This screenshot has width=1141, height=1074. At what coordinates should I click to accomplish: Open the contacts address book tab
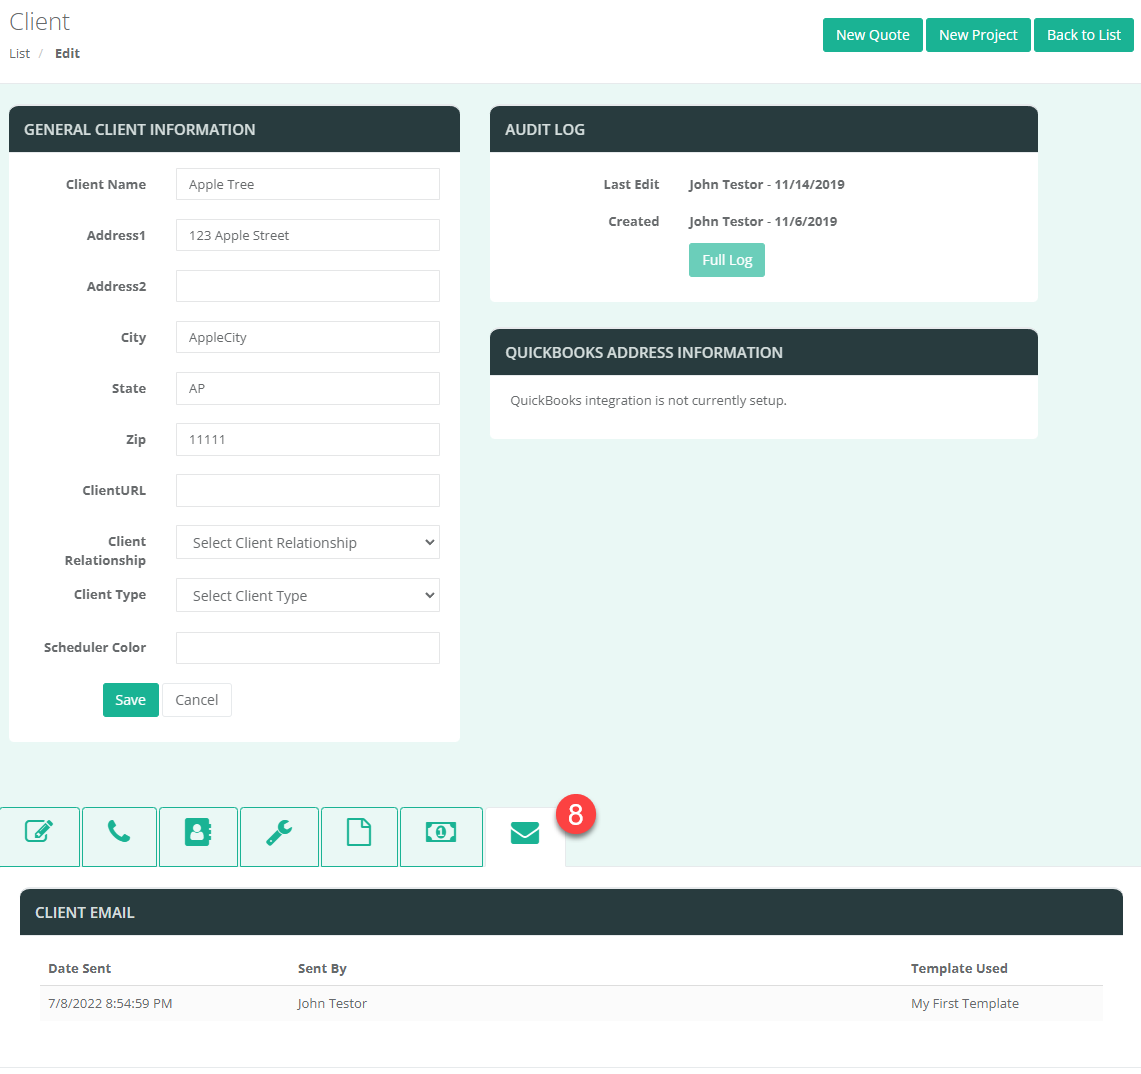tap(198, 835)
